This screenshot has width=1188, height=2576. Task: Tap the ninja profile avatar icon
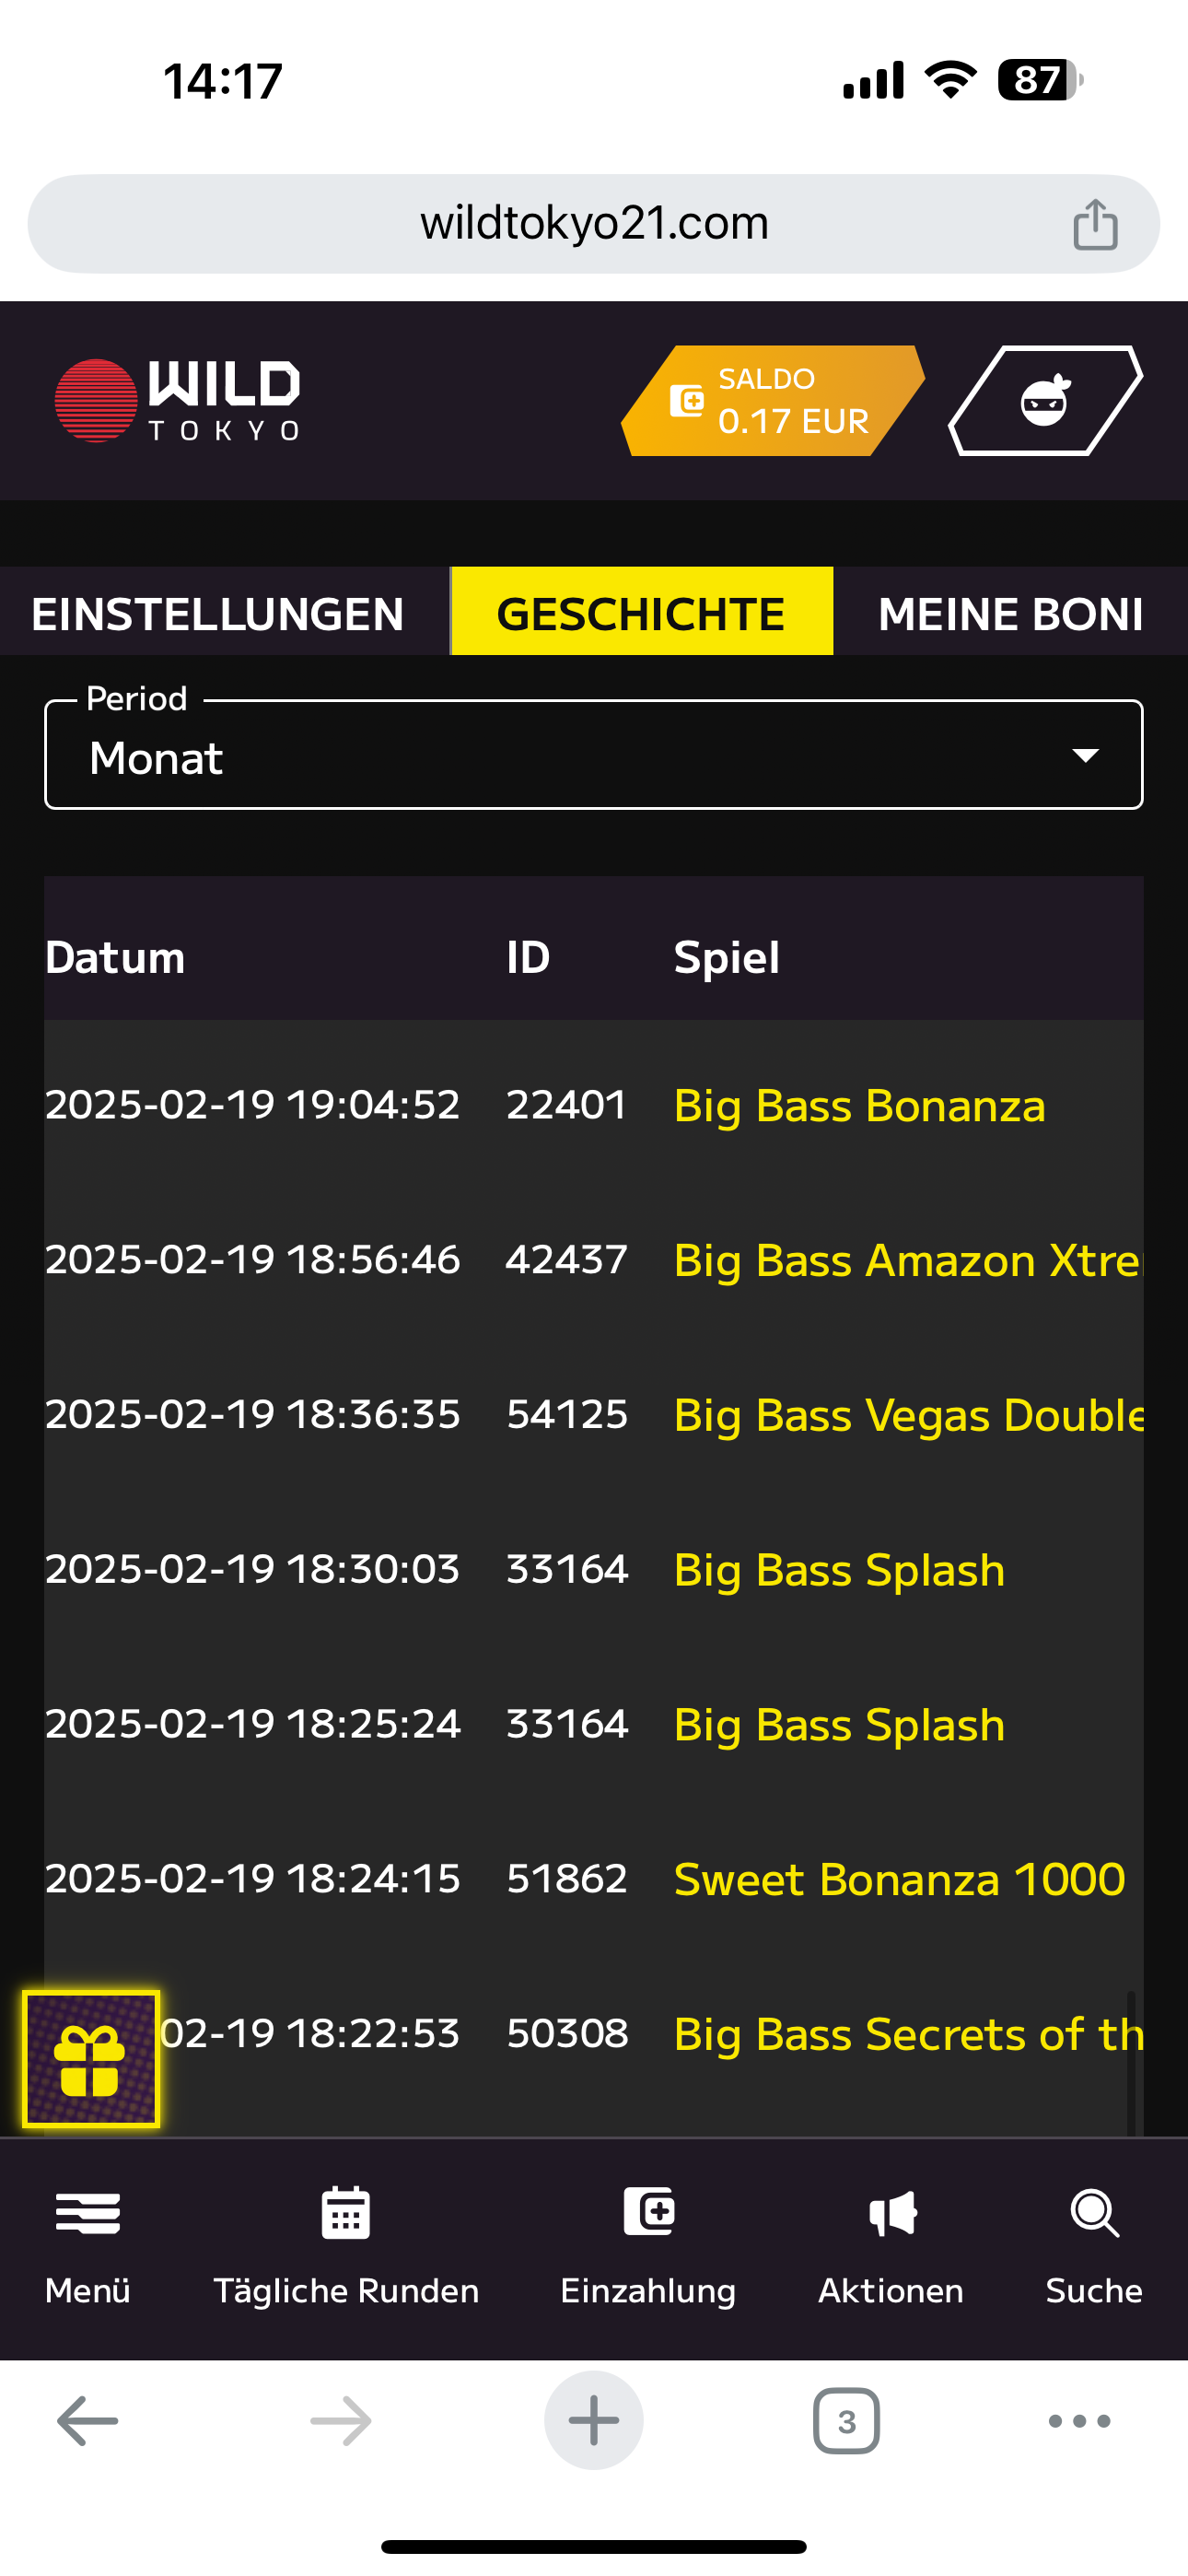click(x=1045, y=401)
